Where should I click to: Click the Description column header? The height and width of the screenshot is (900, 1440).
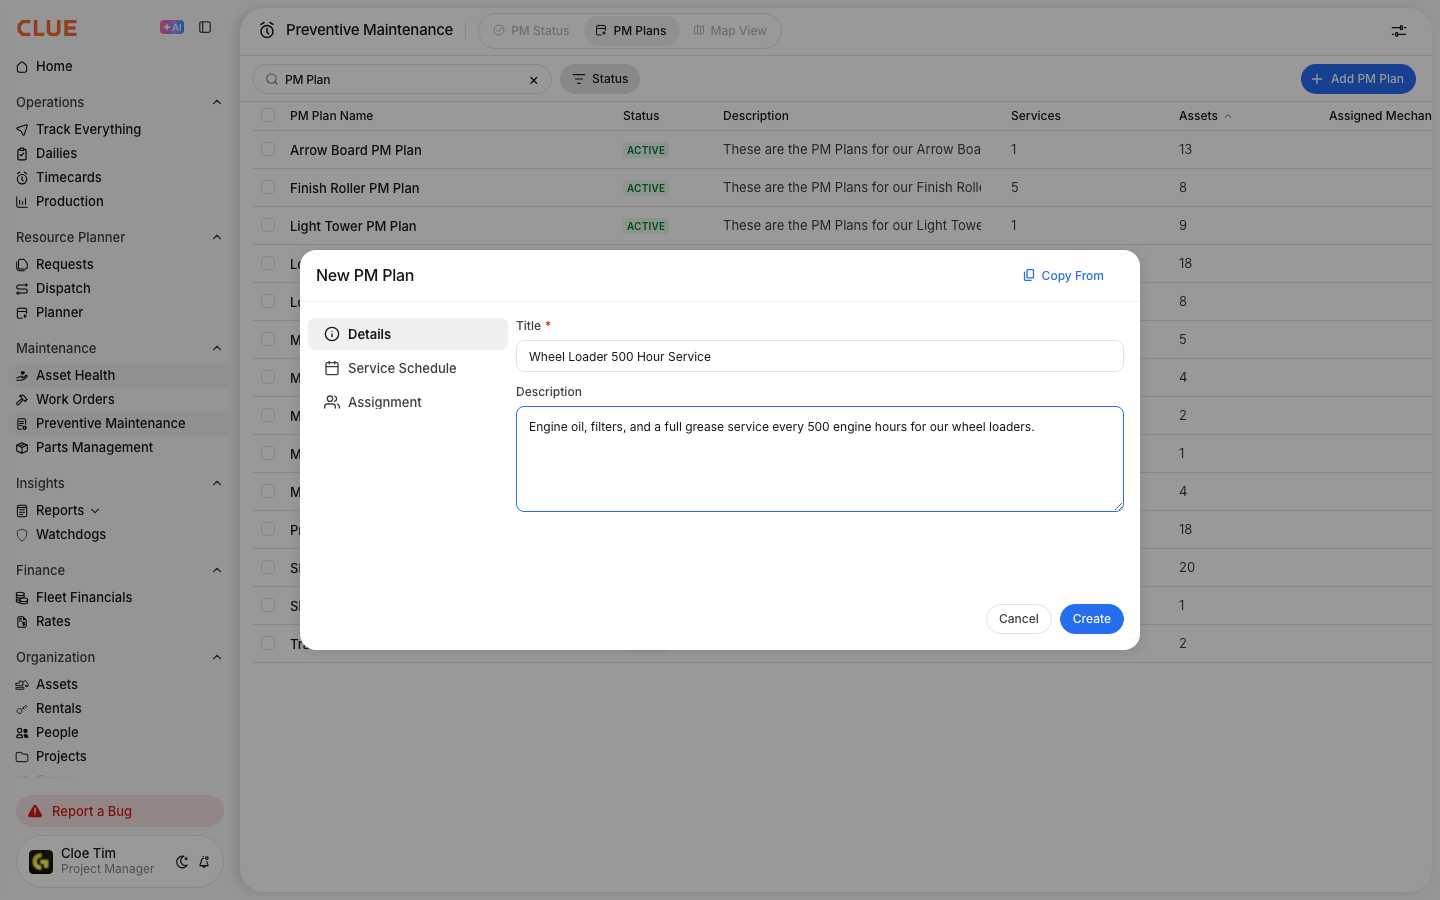[756, 116]
